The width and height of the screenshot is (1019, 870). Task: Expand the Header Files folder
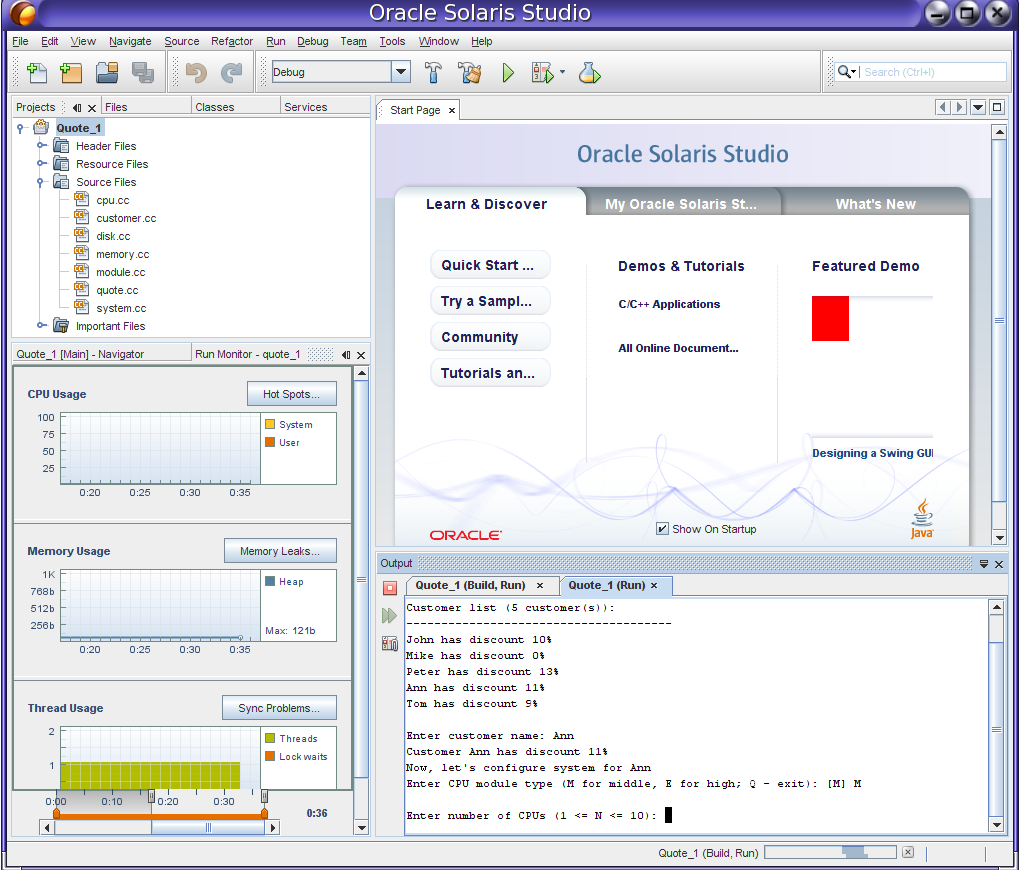coord(42,146)
